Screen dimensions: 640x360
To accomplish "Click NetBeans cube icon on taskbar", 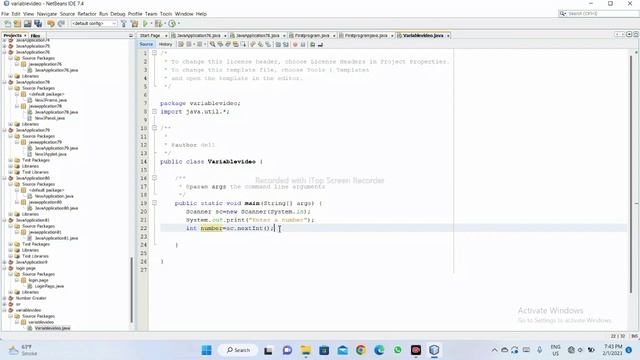I will 434,350.
